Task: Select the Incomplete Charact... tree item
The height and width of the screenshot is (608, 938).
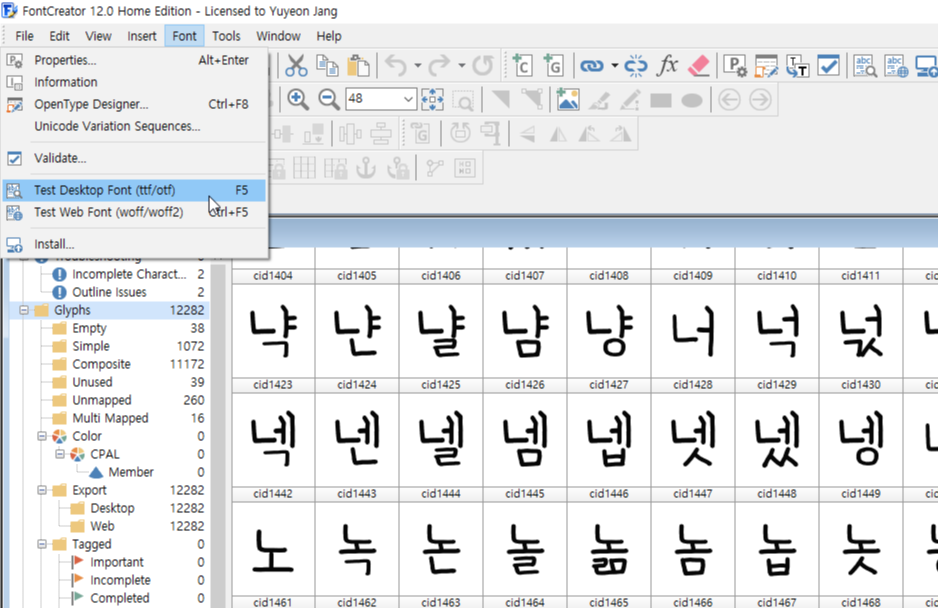Action: (129, 274)
